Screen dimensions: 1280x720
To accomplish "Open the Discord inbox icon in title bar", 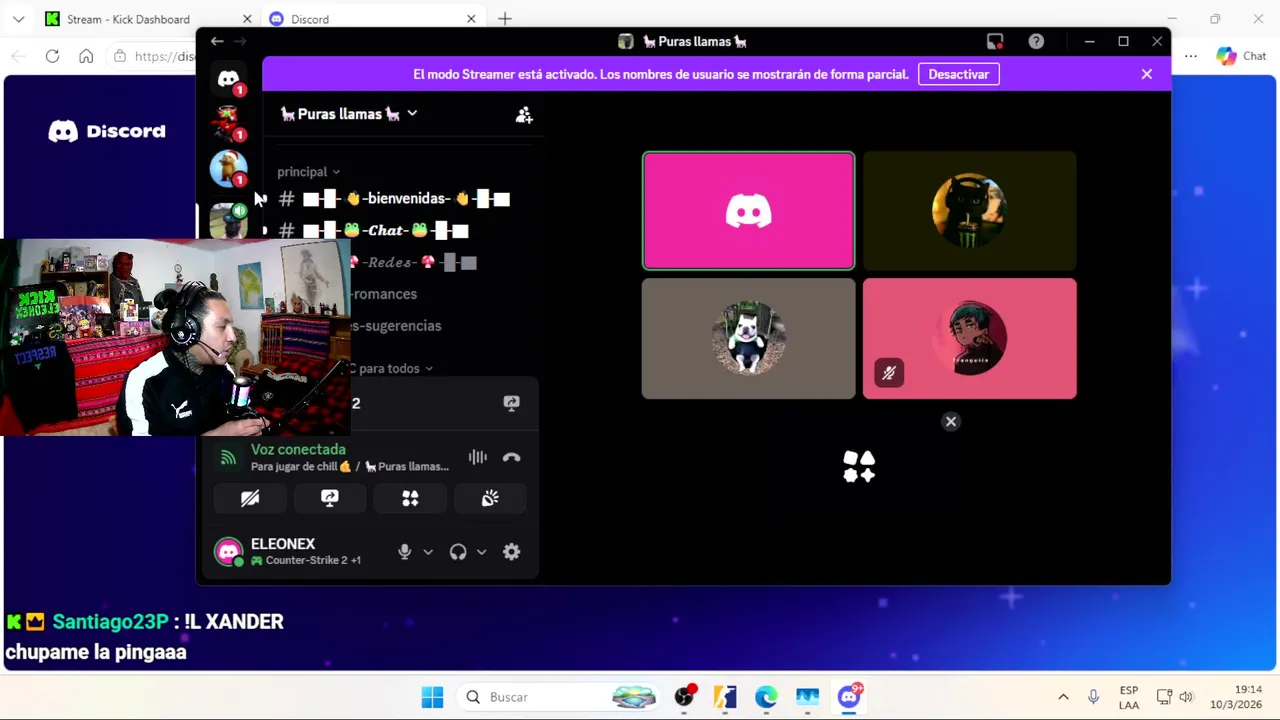I will pos(994,41).
